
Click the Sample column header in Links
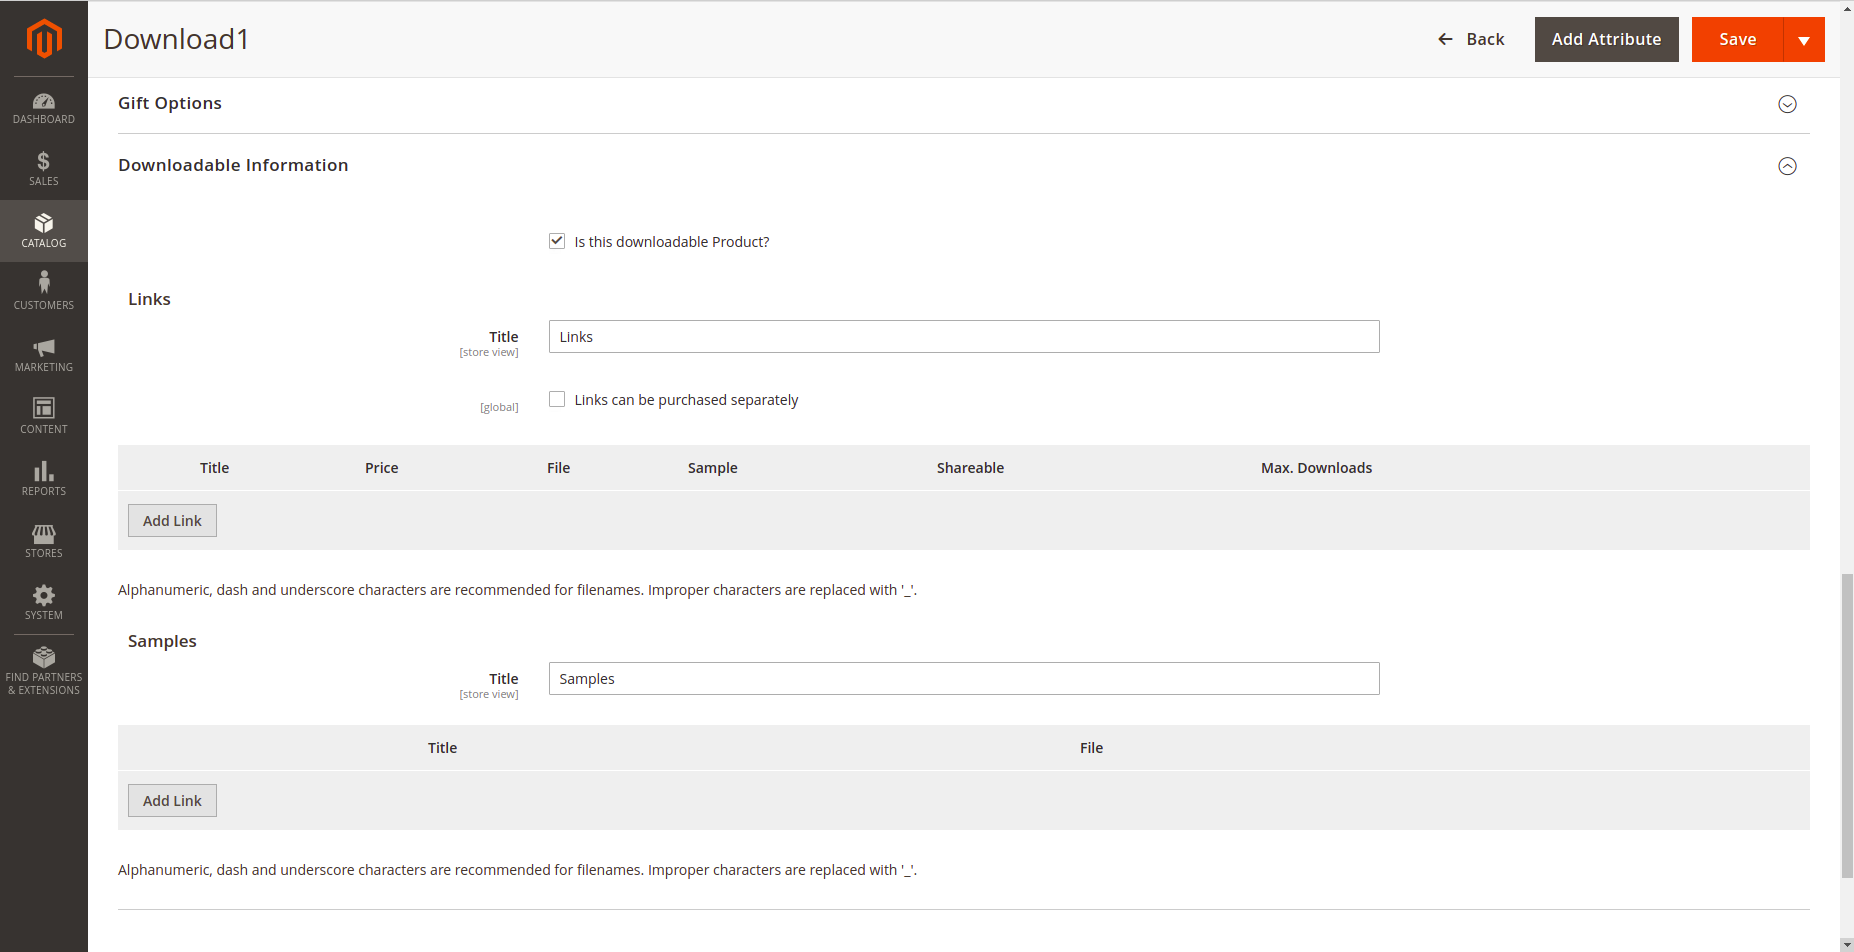click(712, 468)
